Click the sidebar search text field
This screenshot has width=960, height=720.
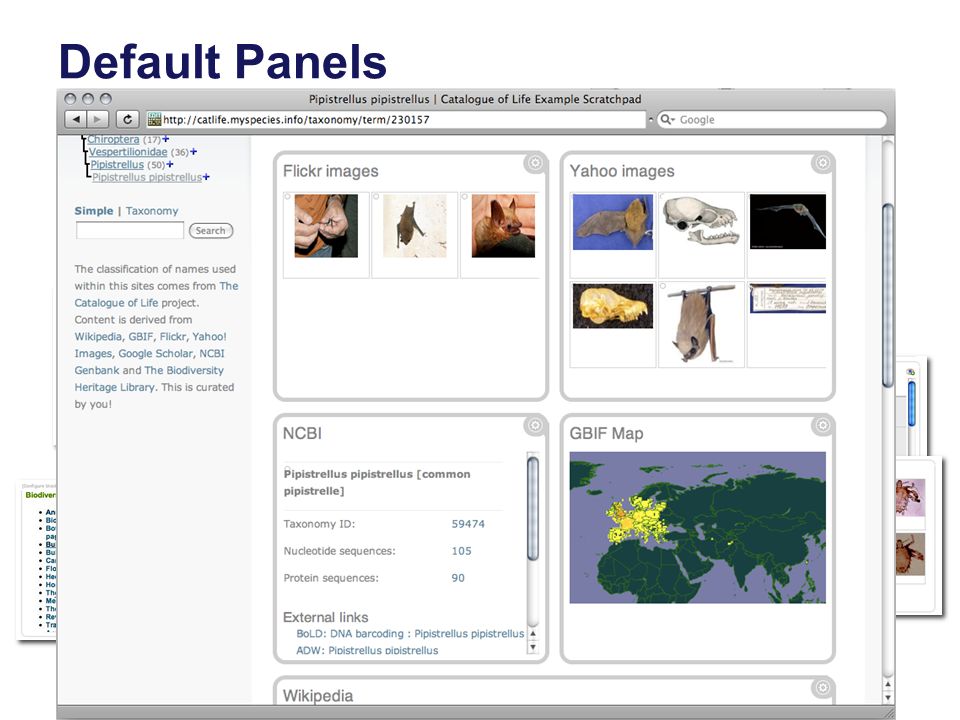coord(130,230)
